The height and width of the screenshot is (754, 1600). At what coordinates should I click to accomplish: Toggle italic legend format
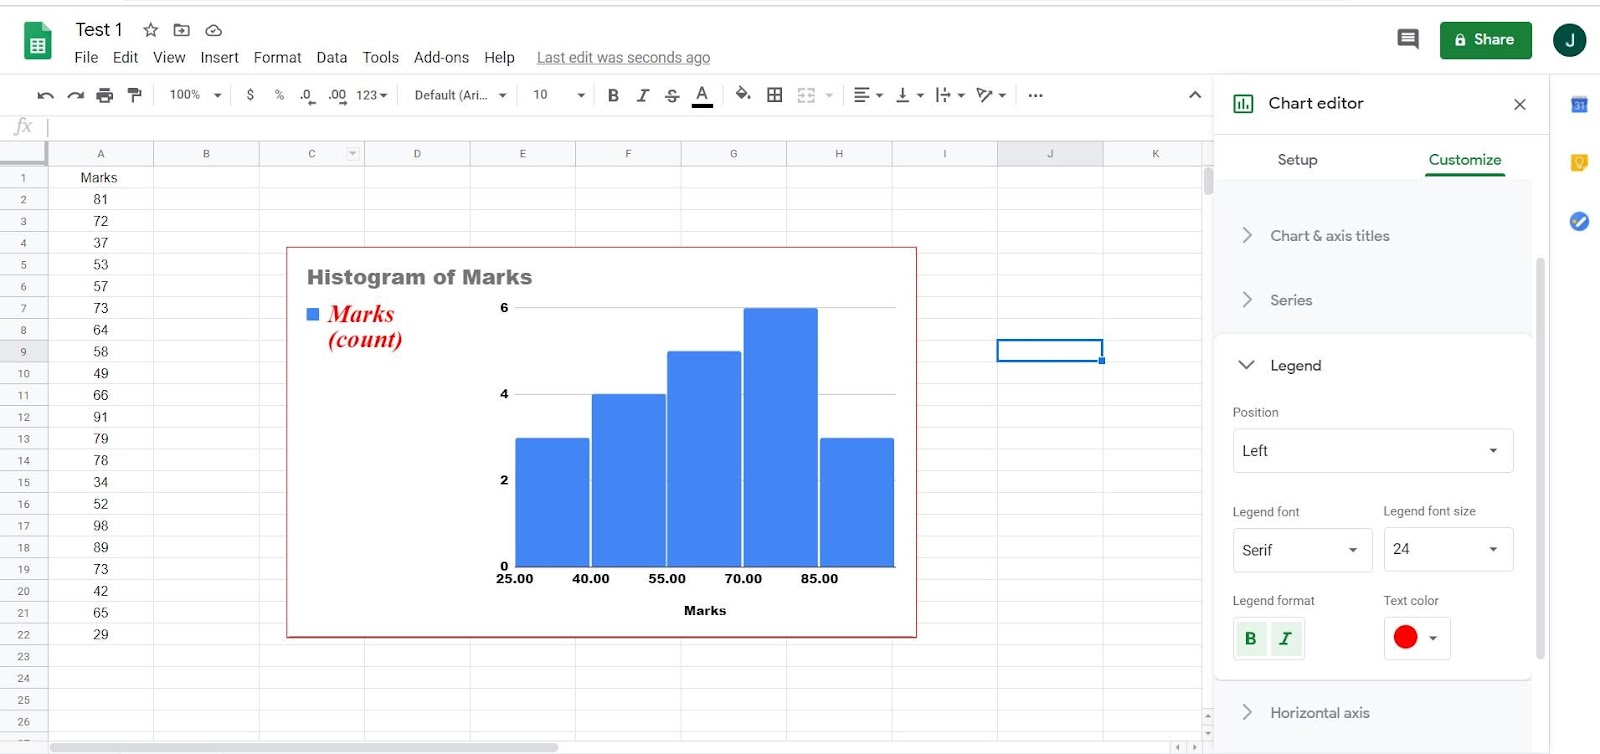(1286, 638)
